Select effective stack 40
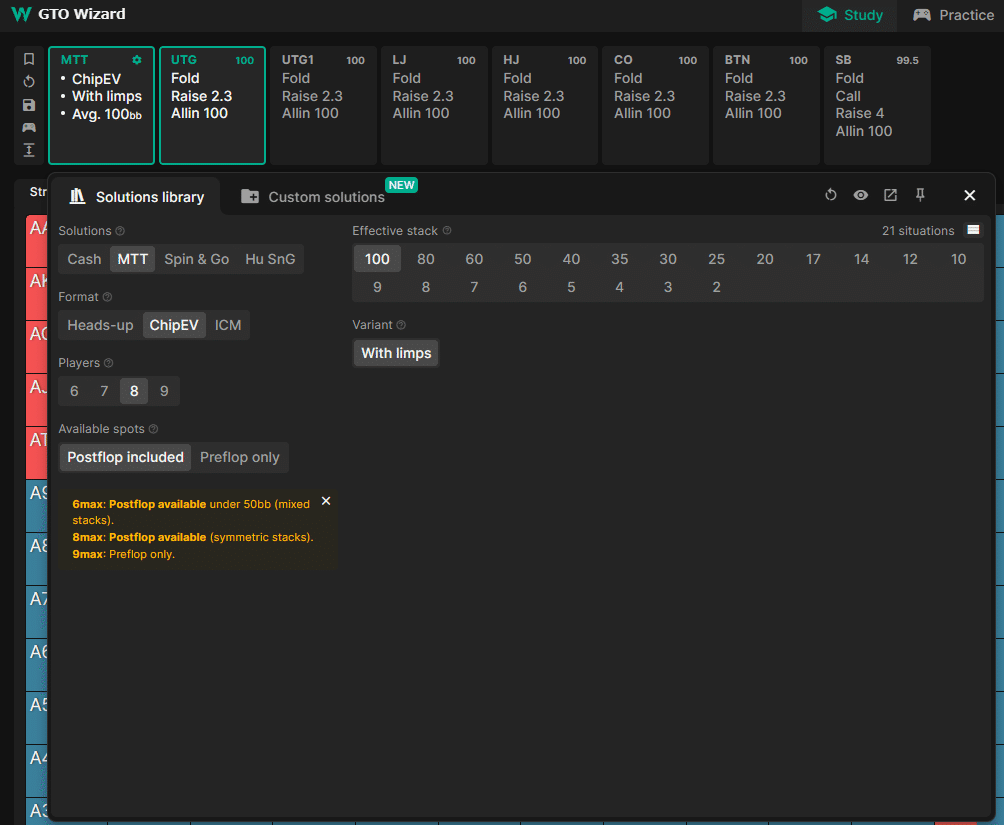 pos(571,259)
